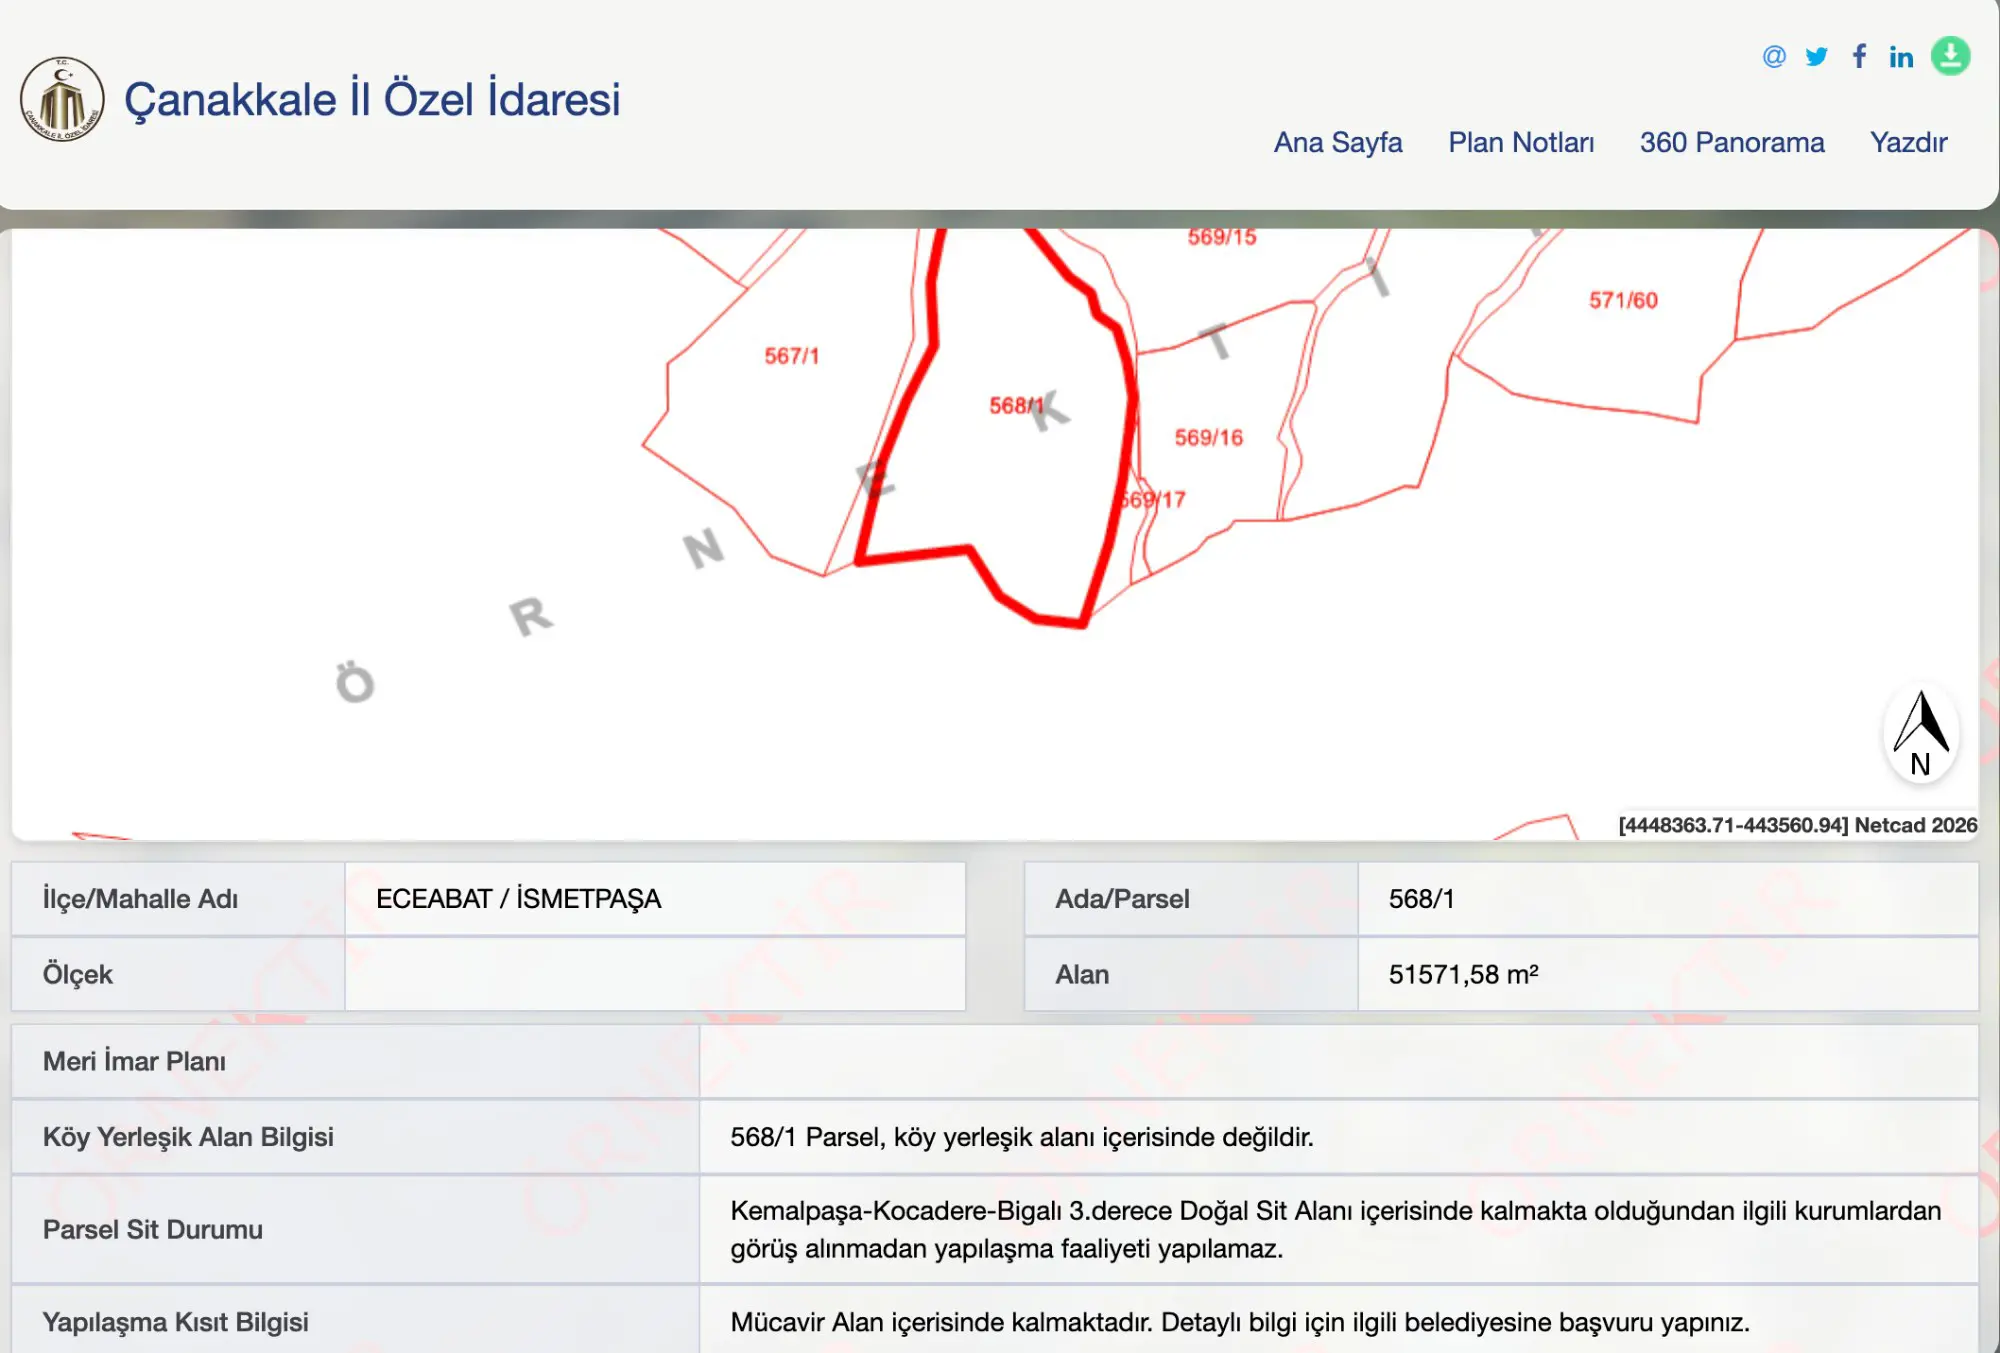Image resolution: width=2000 pixels, height=1353 pixels.
Task: Click the Ölçek label cell
Action: [178, 974]
